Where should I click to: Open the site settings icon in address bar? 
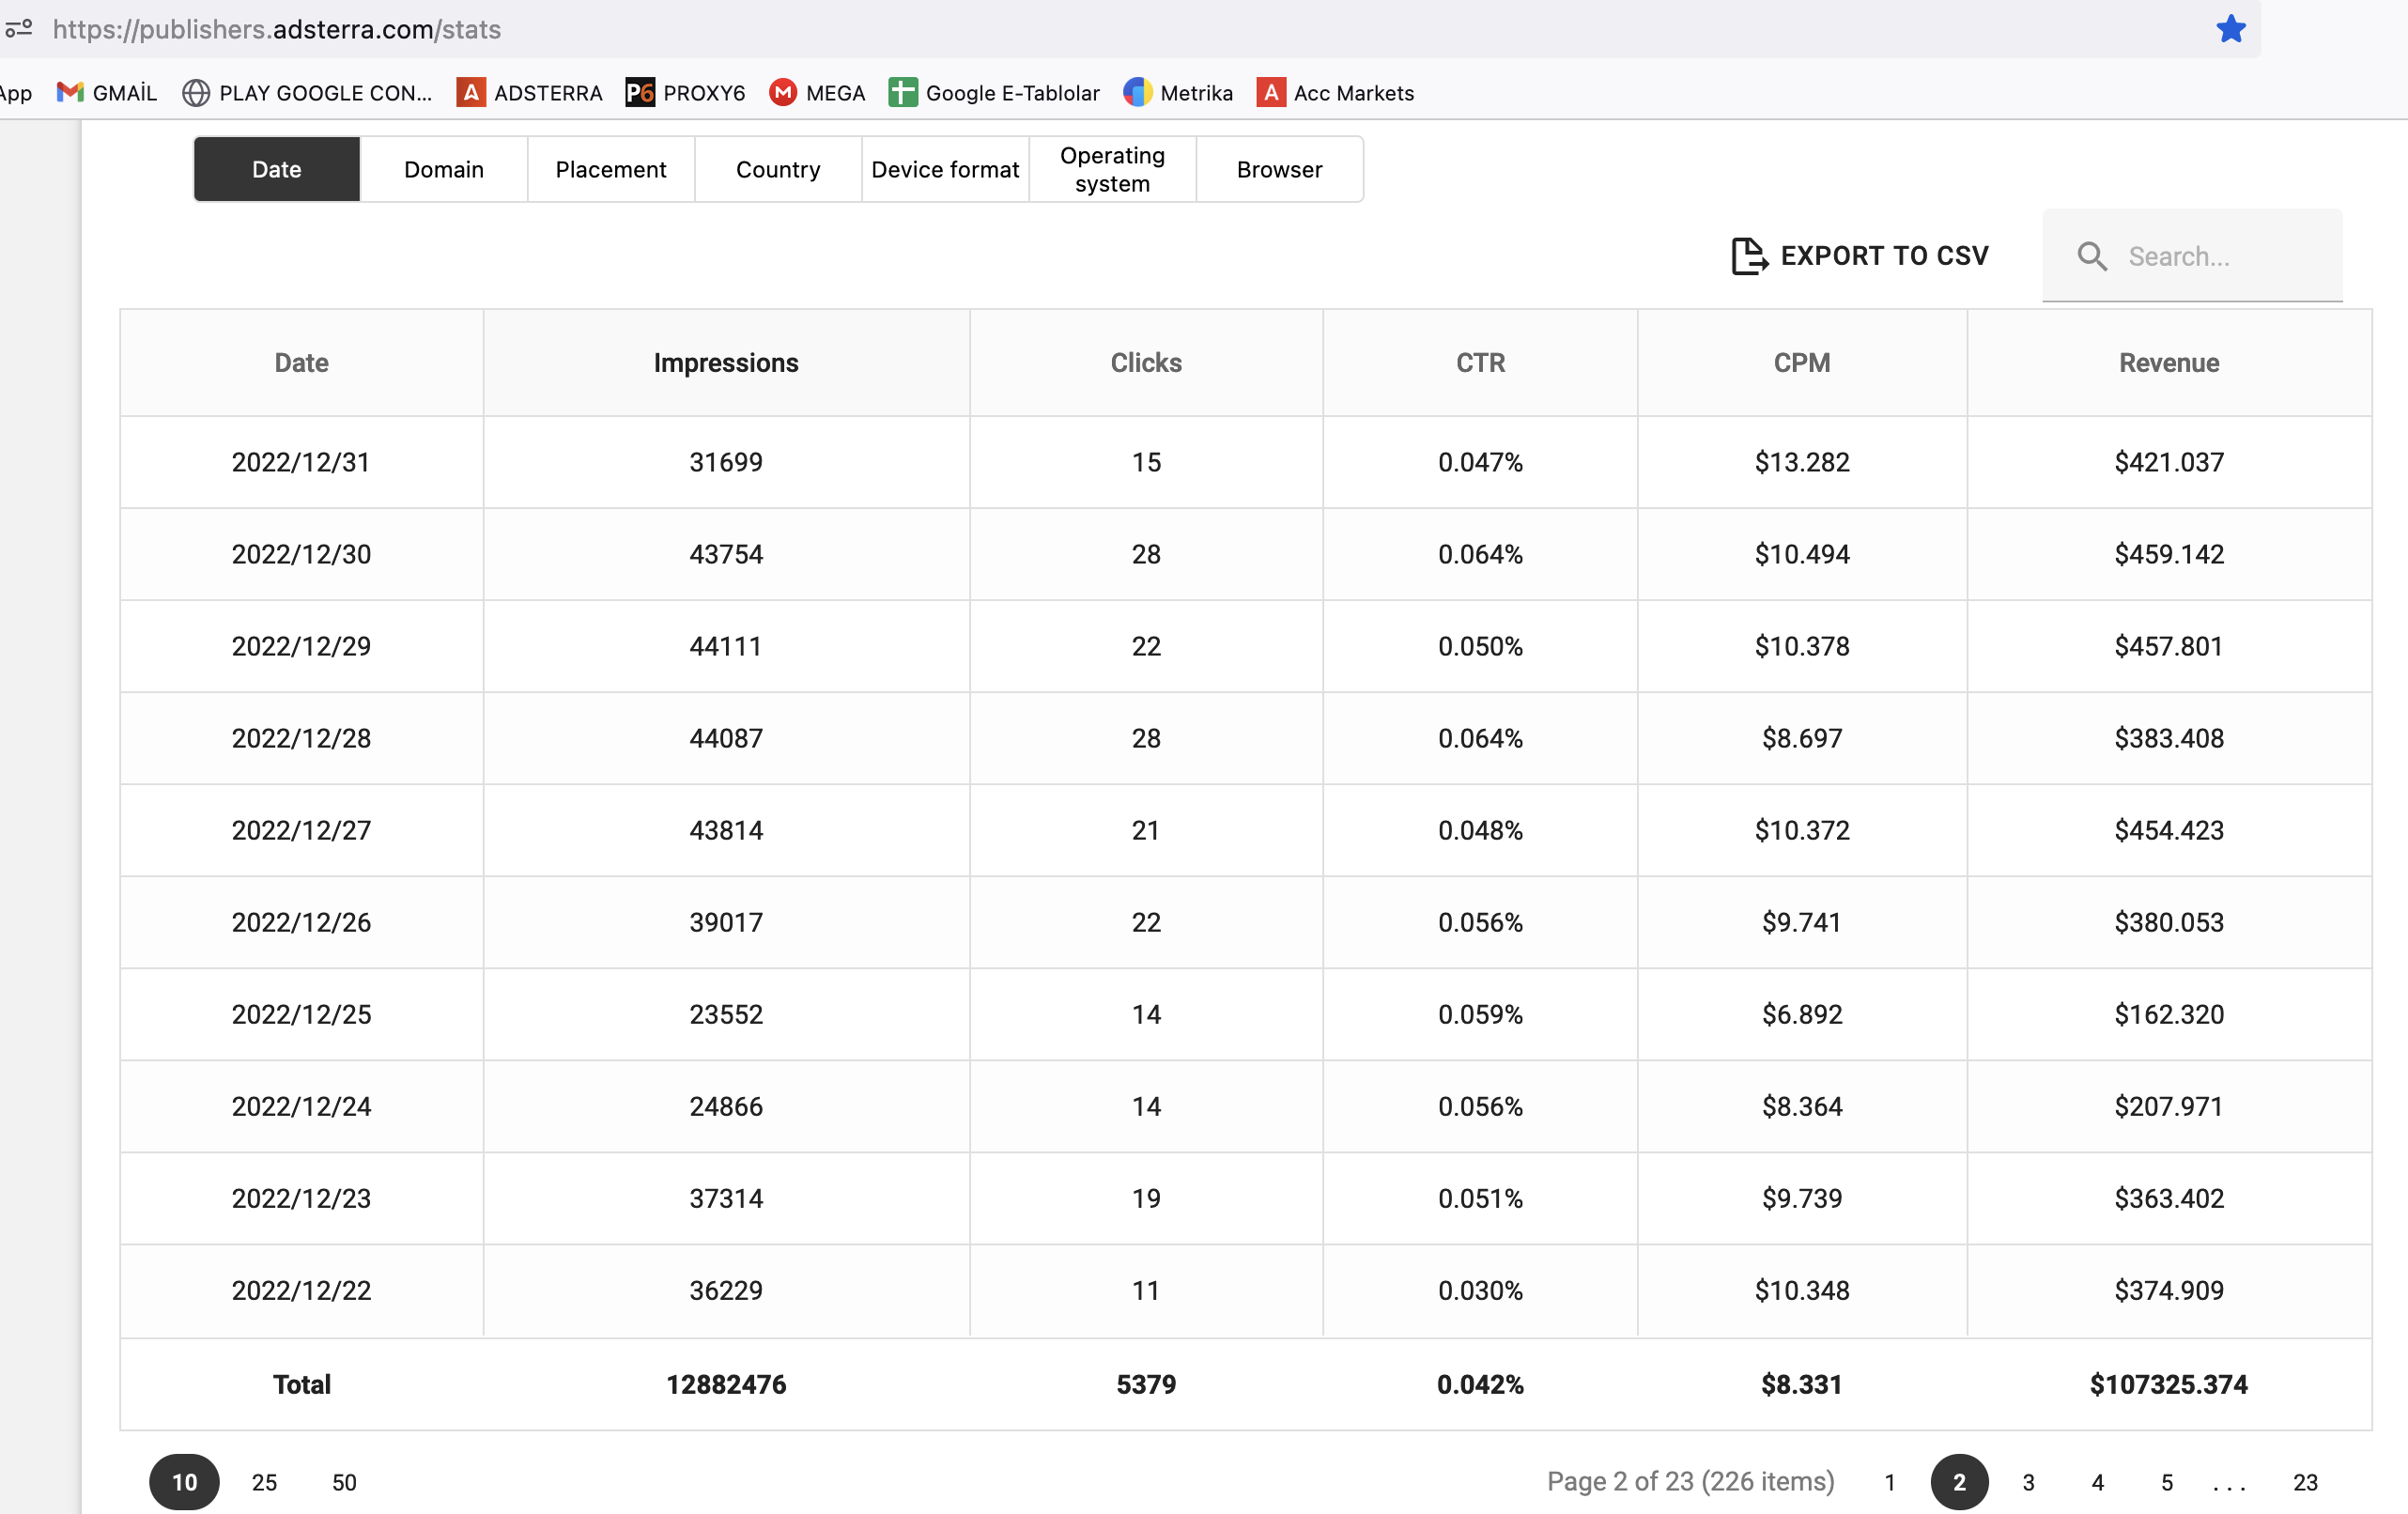tap(19, 29)
